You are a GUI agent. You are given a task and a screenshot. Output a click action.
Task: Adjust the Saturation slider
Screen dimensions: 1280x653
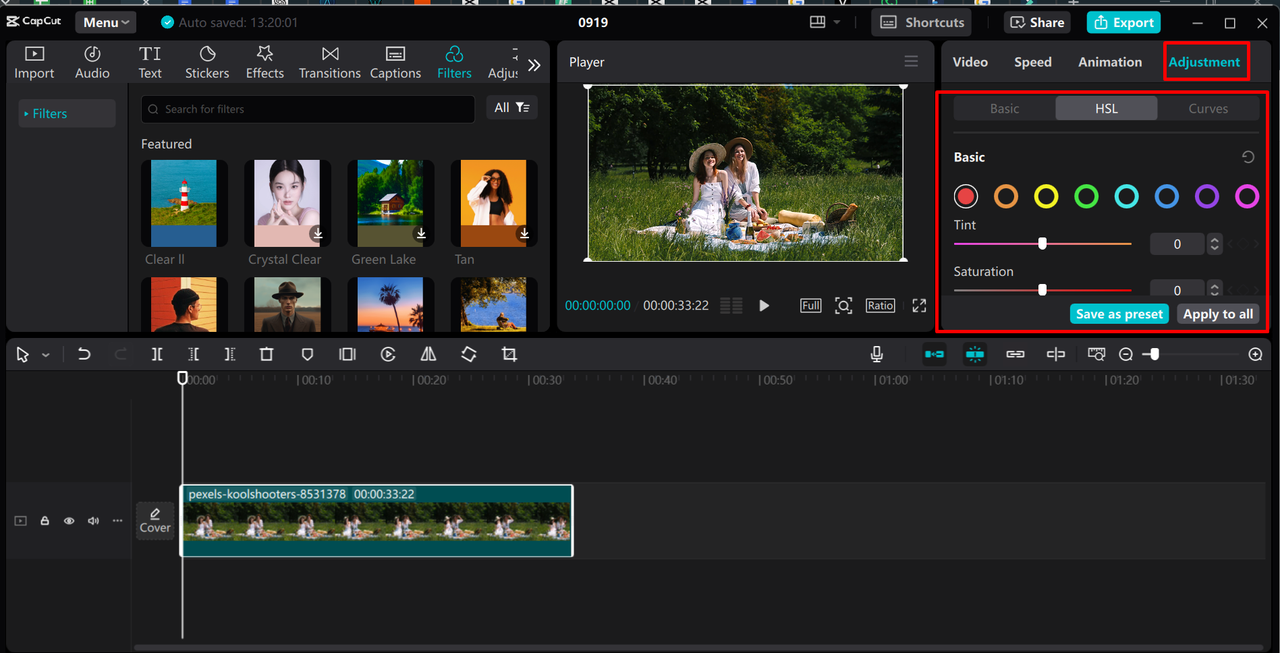click(1042, 290)
